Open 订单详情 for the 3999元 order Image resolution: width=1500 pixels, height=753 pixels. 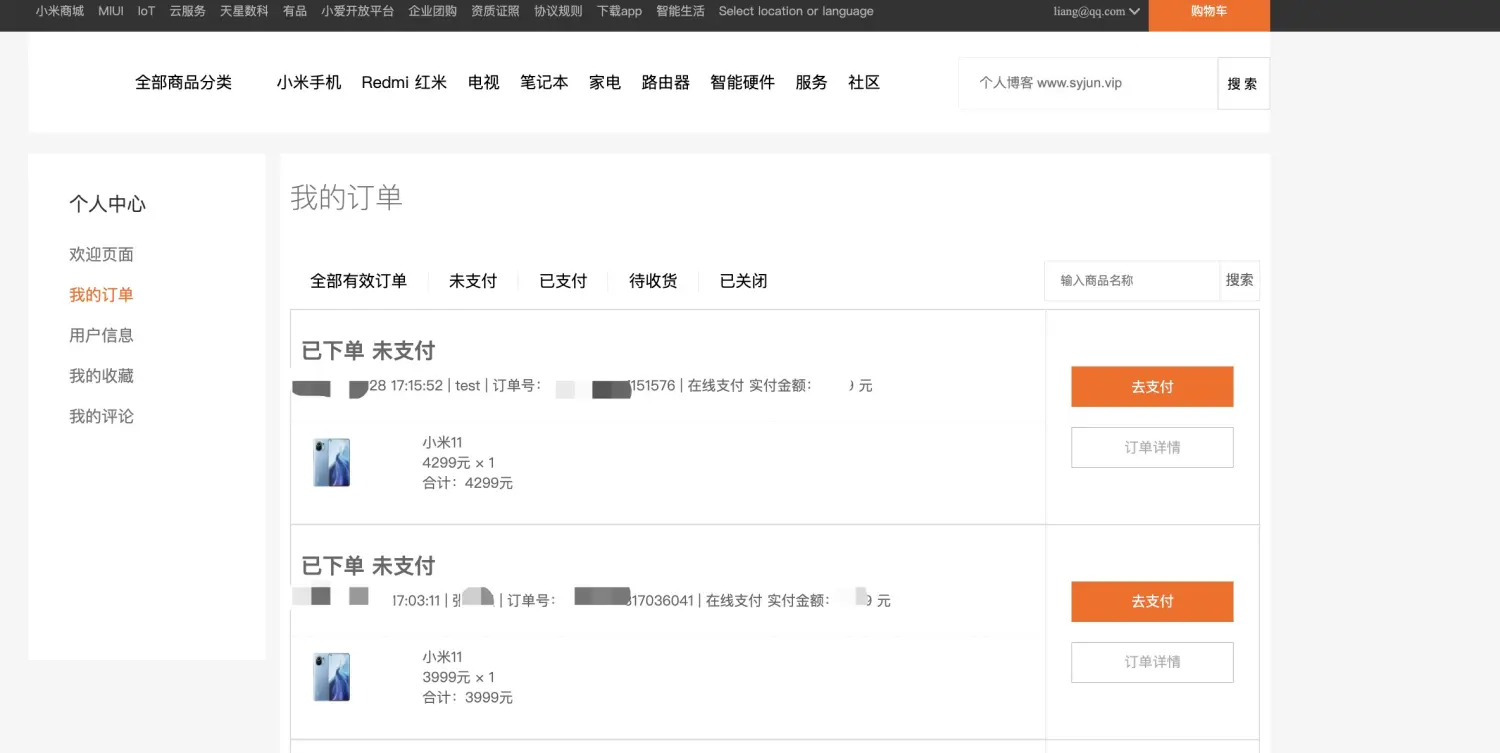[1151, 662]
